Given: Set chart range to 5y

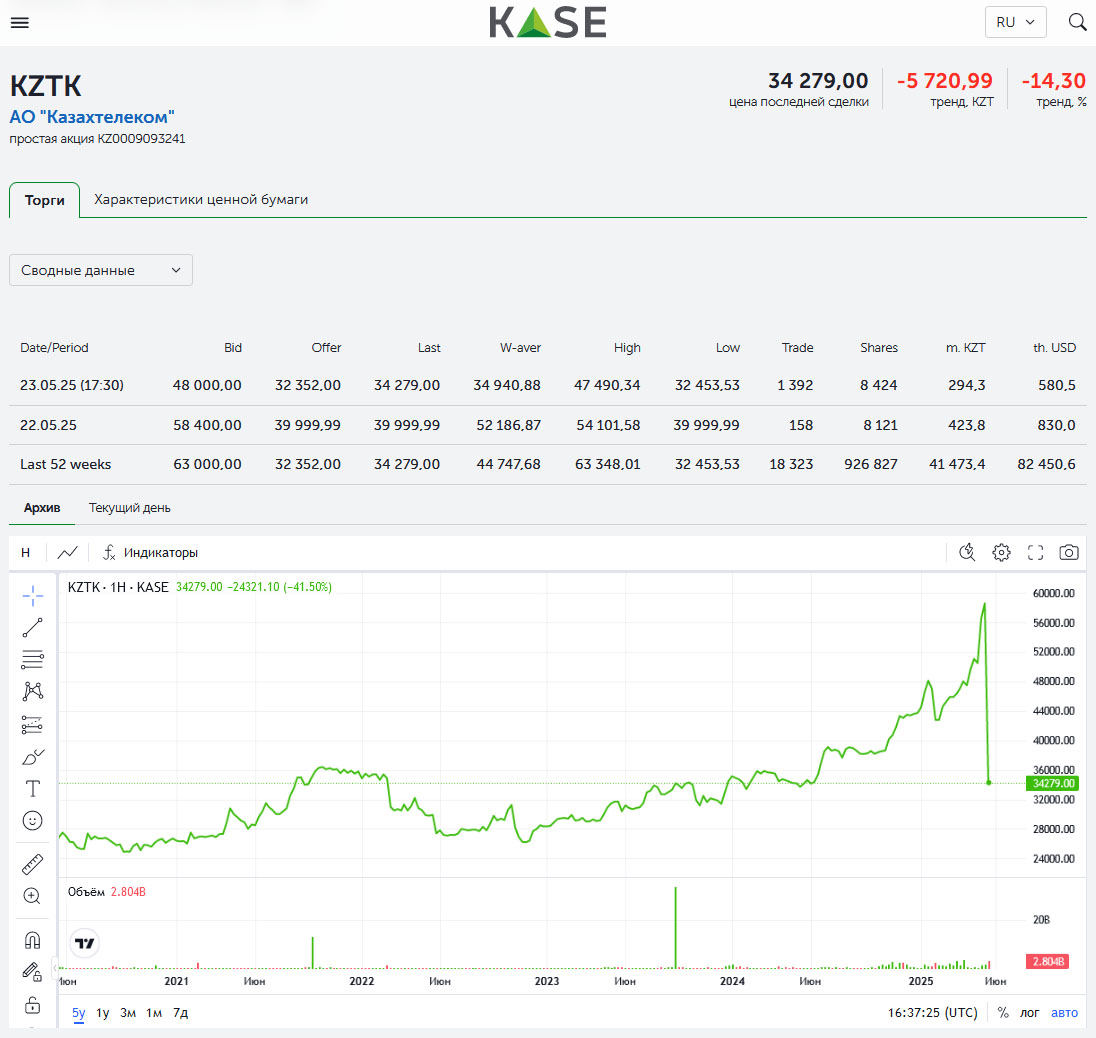Looking at the screenshot, I should (x=78, y=1012).
